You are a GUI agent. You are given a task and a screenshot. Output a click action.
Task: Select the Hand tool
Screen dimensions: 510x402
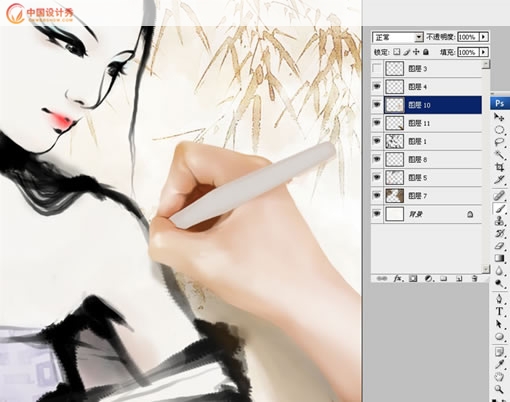(499, 377)
